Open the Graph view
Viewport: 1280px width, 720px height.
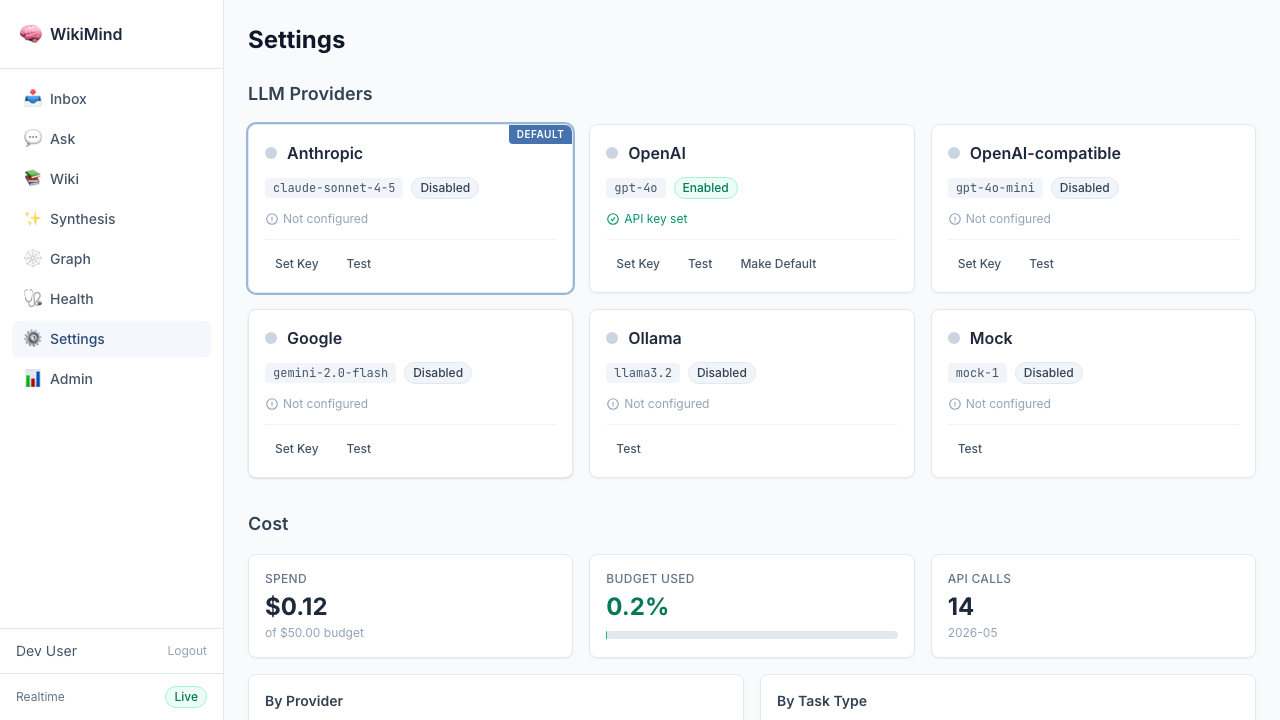click(x=111, y=259)
